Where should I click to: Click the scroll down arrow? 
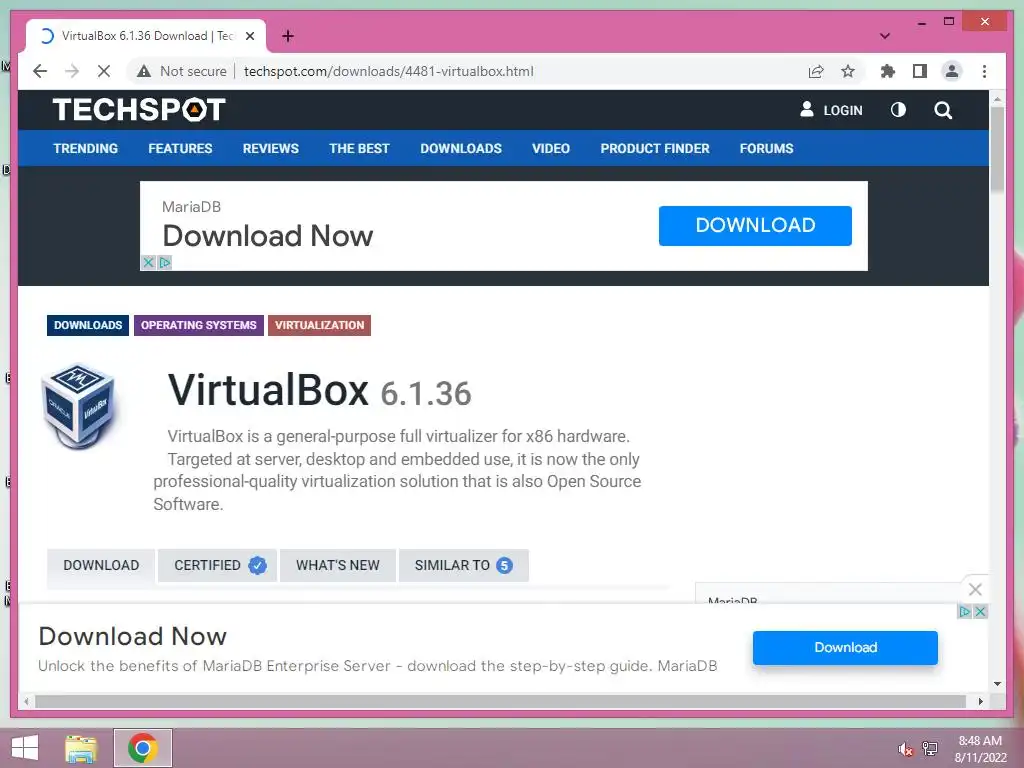(x=997, y=684)
